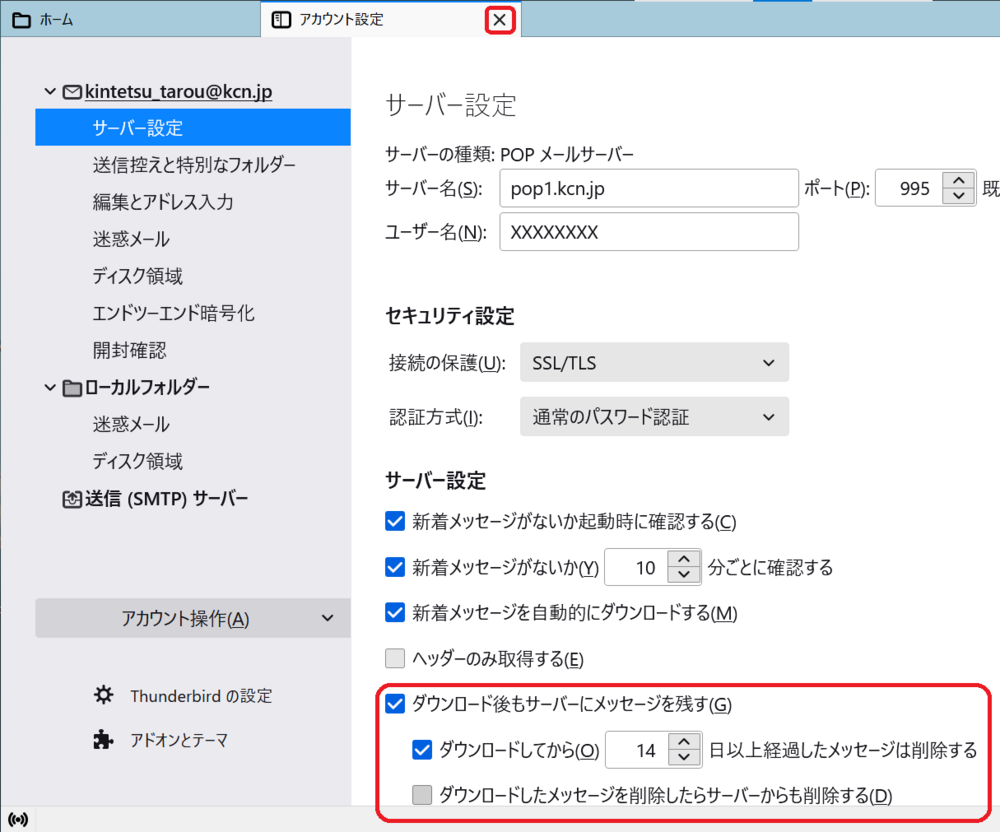Collapse the ローカルフォルダー tree
The width and height of the screenshot is (1000, 832).
(x=50, y=388)
